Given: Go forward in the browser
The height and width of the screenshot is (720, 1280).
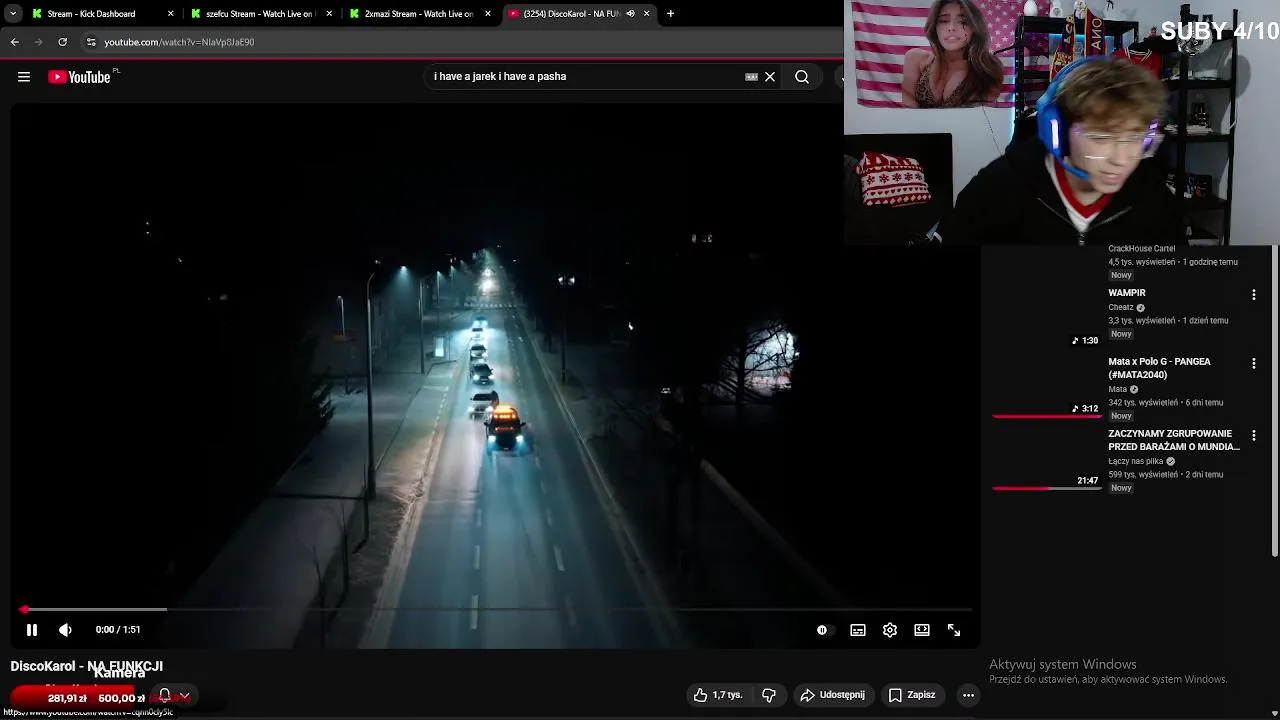Looking at the screenshot, I should click(39, 42).
